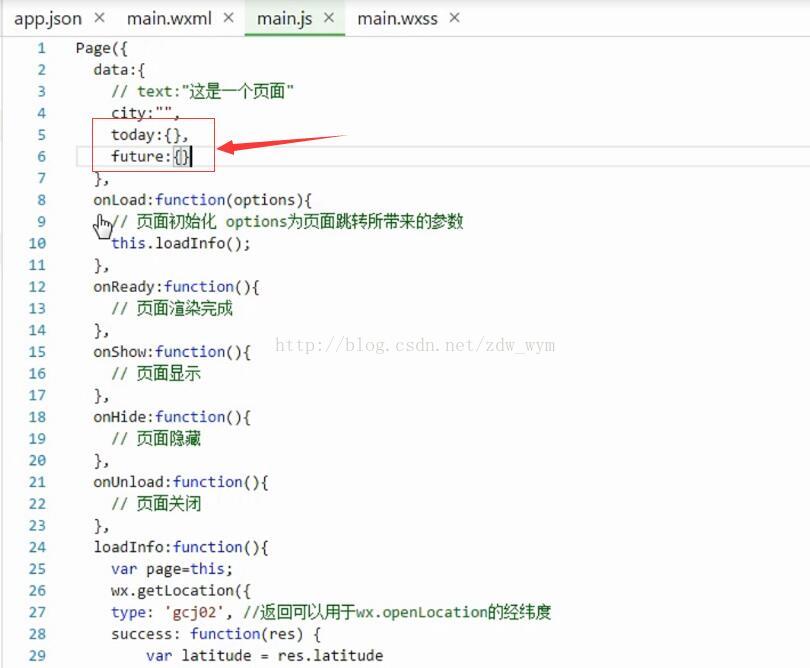Click the 'onHide:function(){' line
This screenshot has height=668, width=810.
(x=172, y=417)
